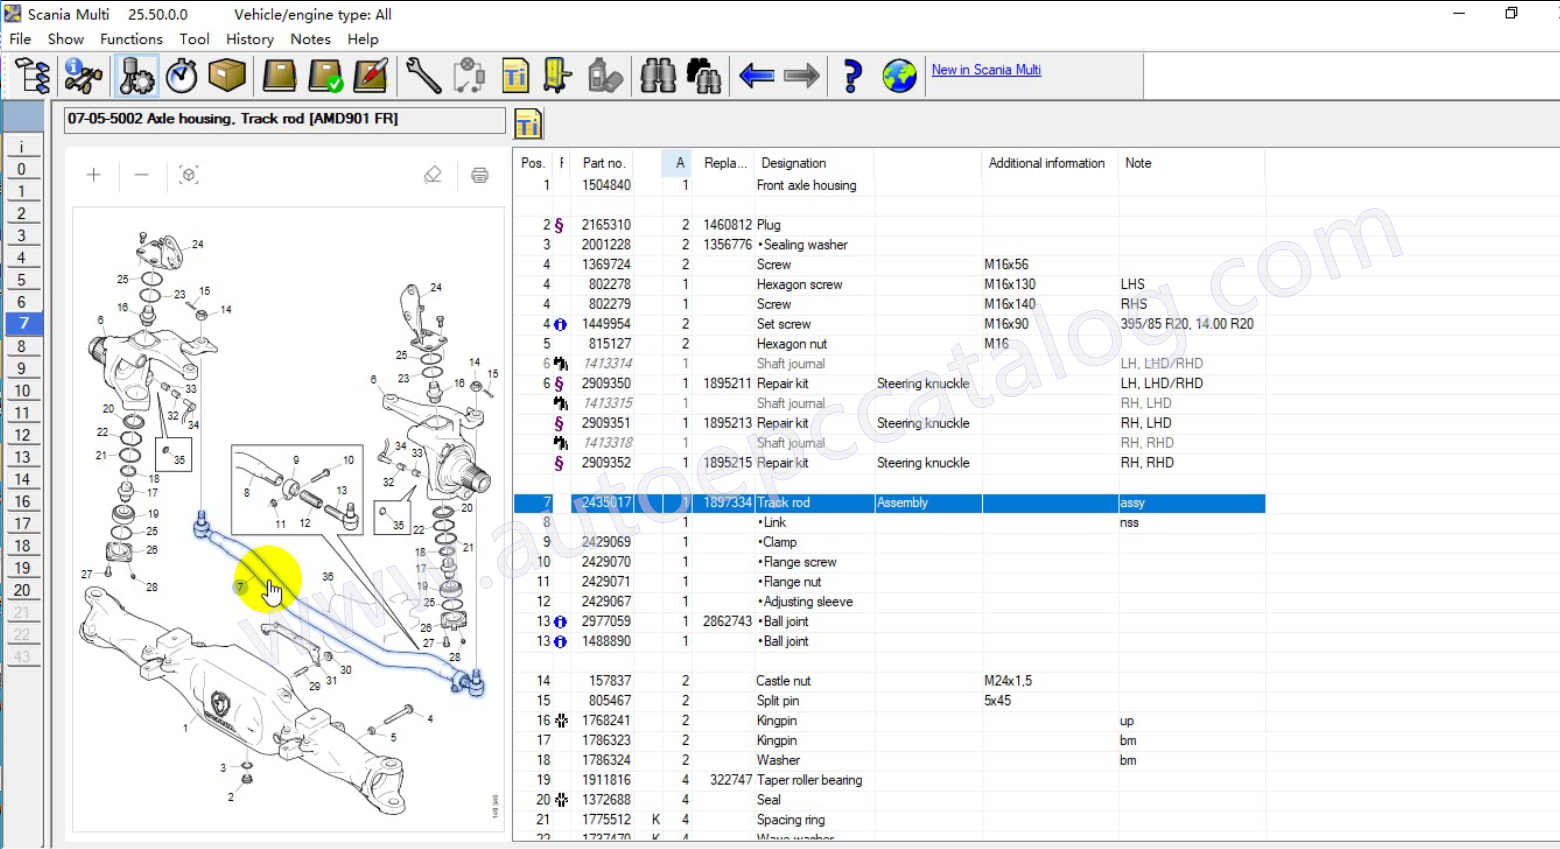The image size is (1560, 849).
Task: Select the parts catalog piston-gear icon
Action: pos(136,76)
